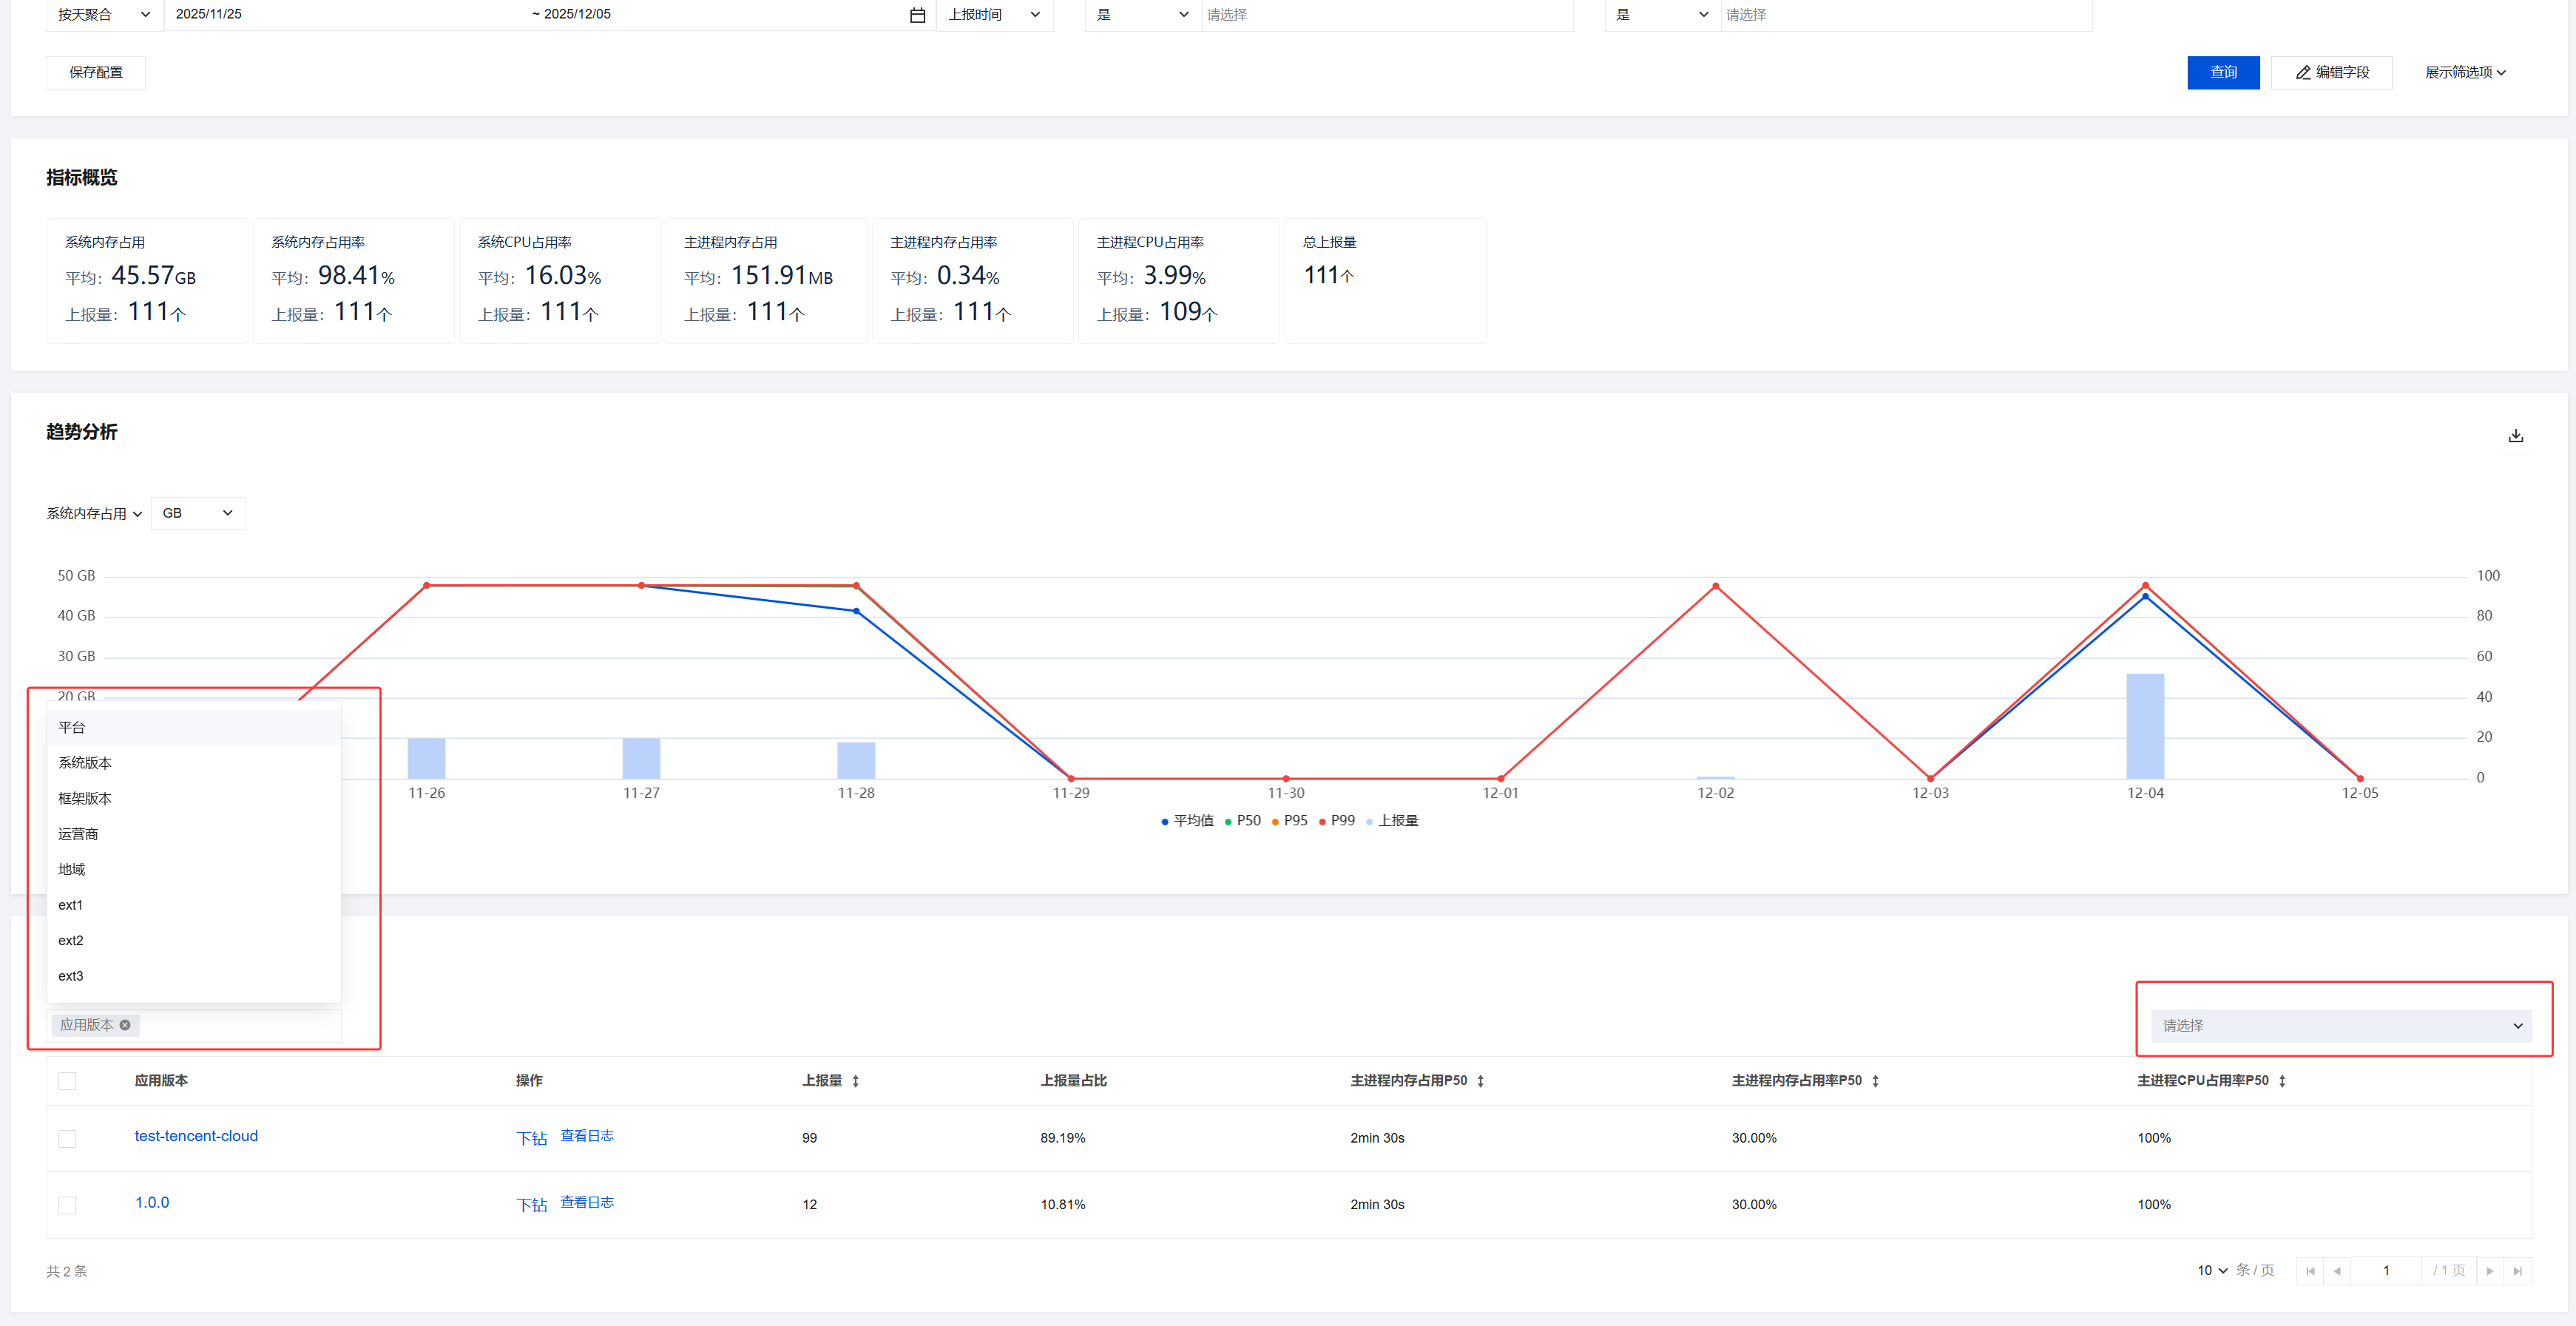Check the 1.0.0 row checkbox
This screenshot has height=1326, width=2576.
click(67, 1205)
